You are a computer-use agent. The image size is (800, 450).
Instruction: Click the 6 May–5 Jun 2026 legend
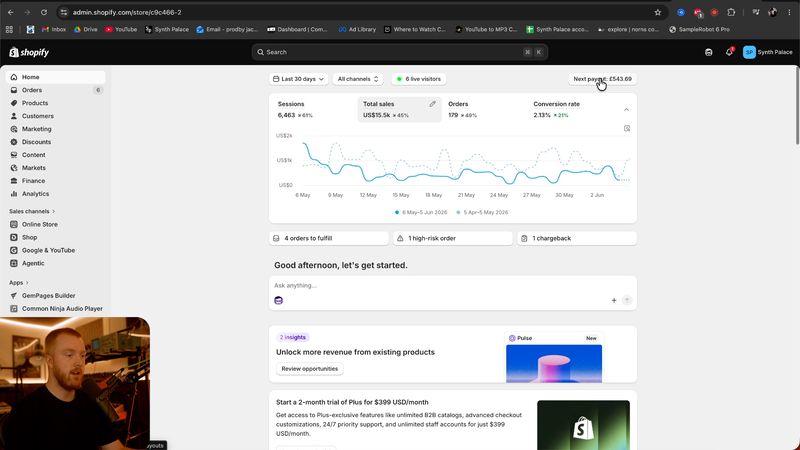click(421, 212)
